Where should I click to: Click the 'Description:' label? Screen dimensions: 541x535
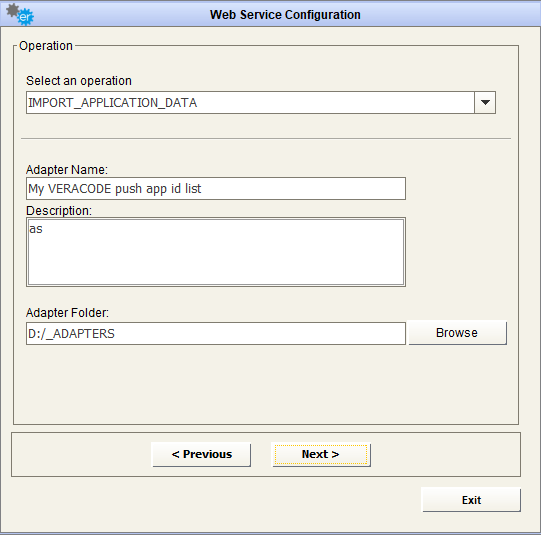(59, 211)
